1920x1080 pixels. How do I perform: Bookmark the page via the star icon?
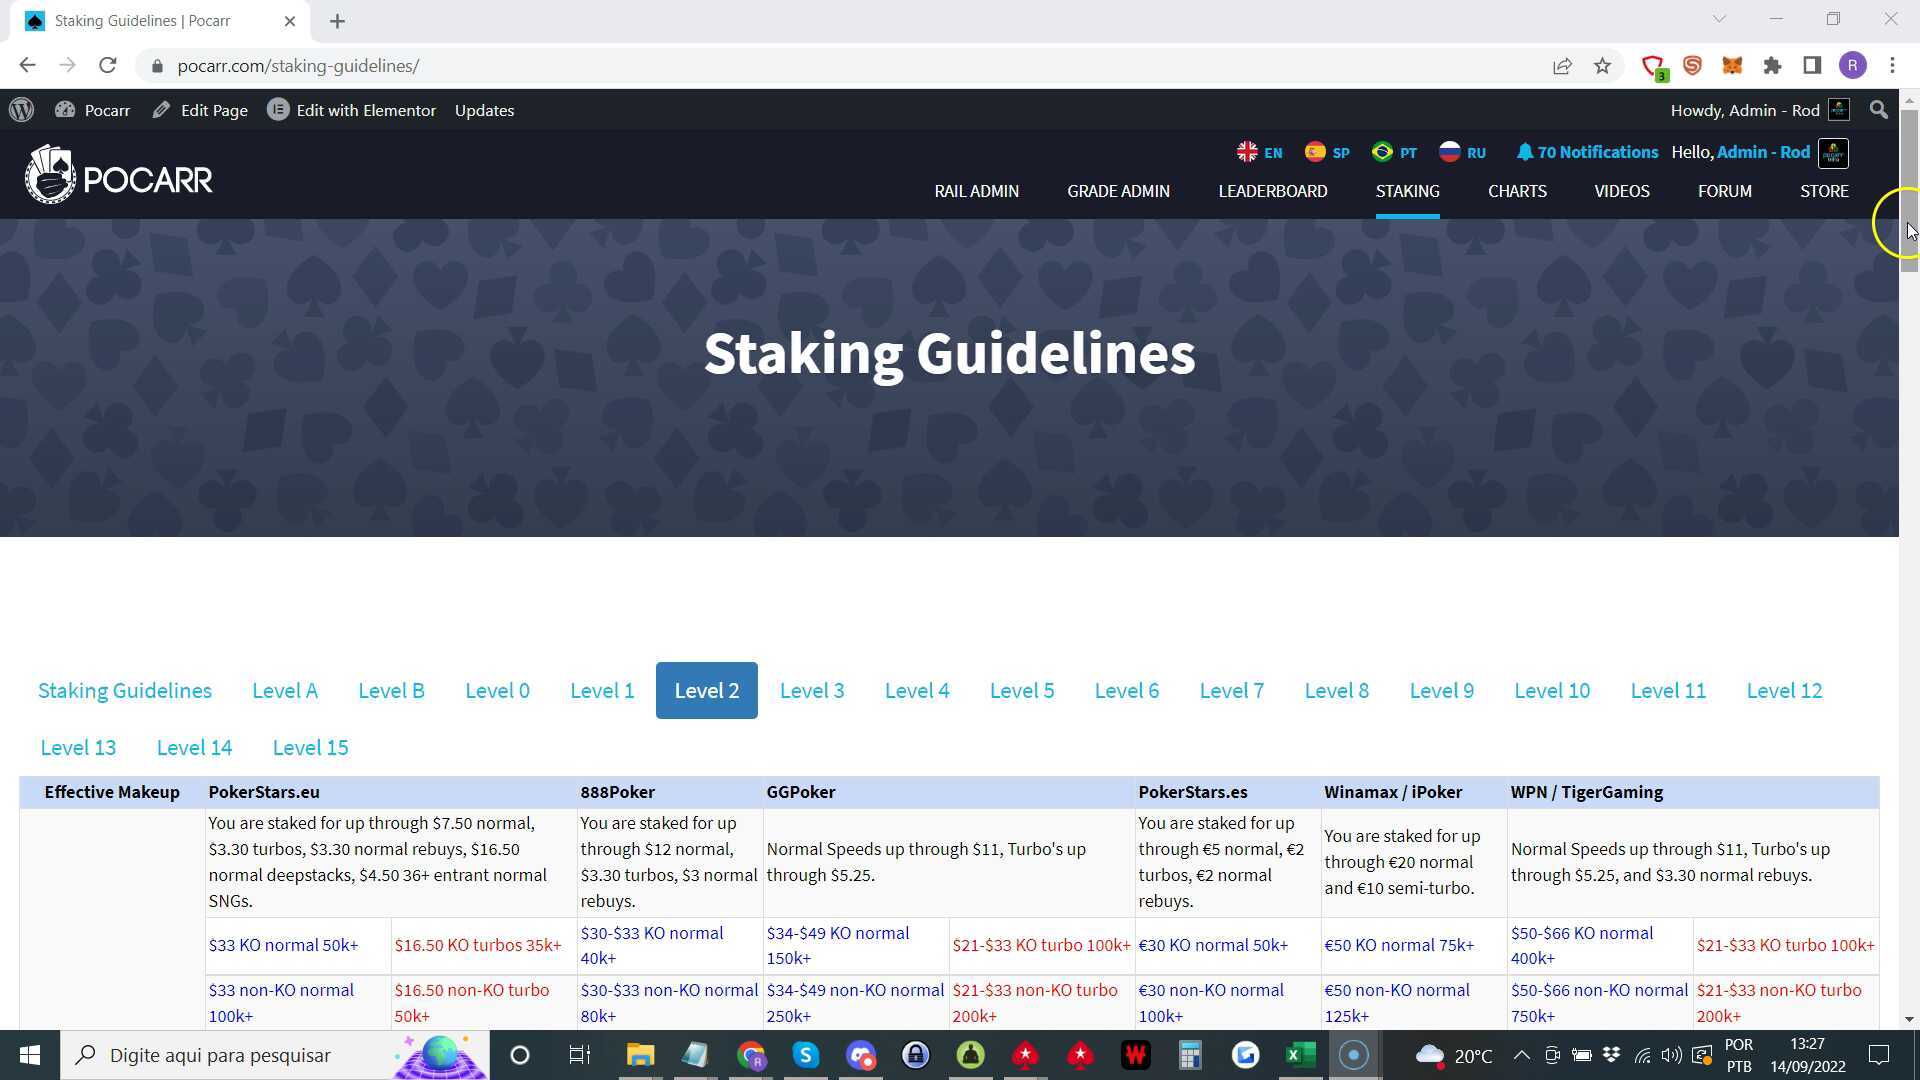point(1602,65)
